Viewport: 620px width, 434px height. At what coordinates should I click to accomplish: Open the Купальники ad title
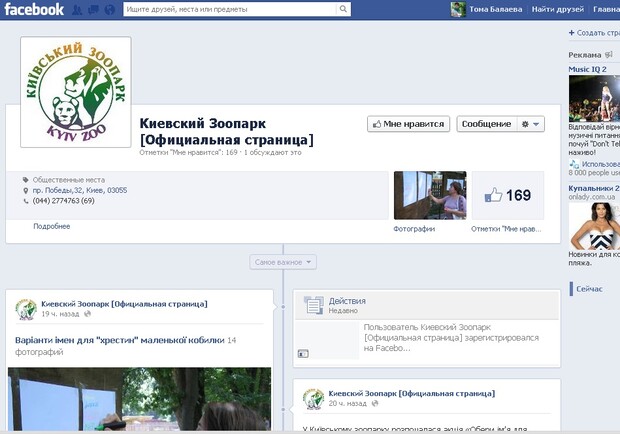tap(594, 188)
